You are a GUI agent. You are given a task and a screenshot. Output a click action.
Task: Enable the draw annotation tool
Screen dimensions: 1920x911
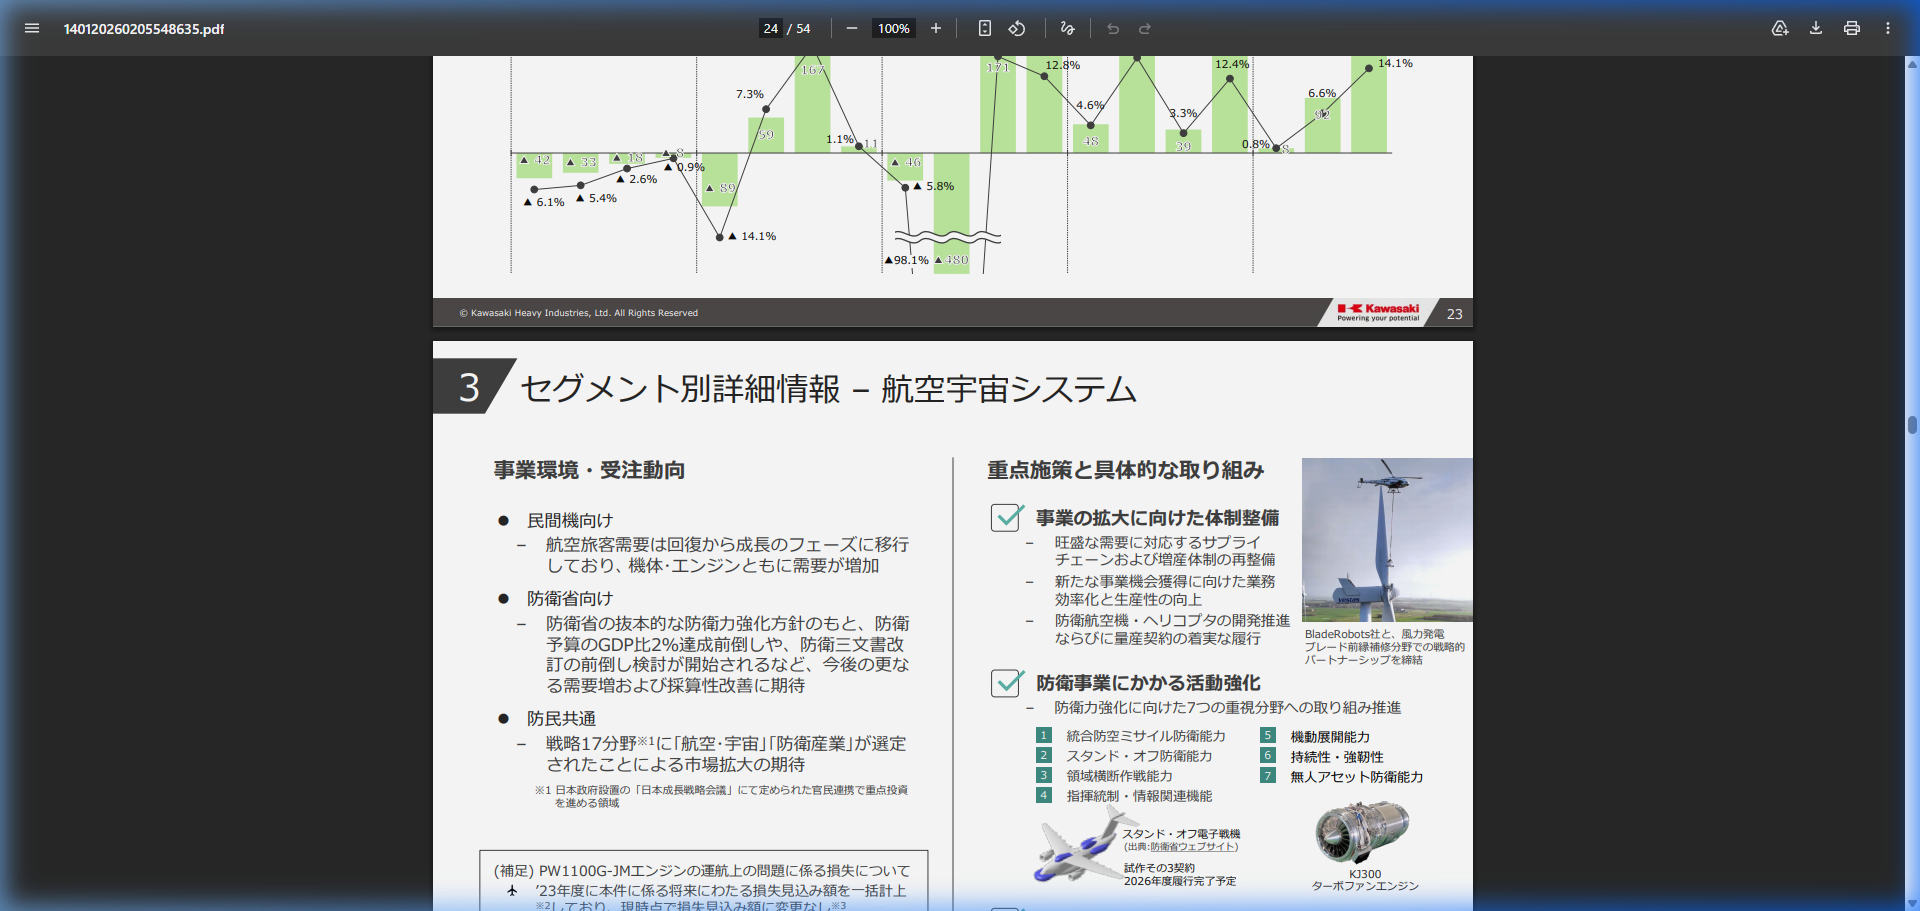(1067, 28)
